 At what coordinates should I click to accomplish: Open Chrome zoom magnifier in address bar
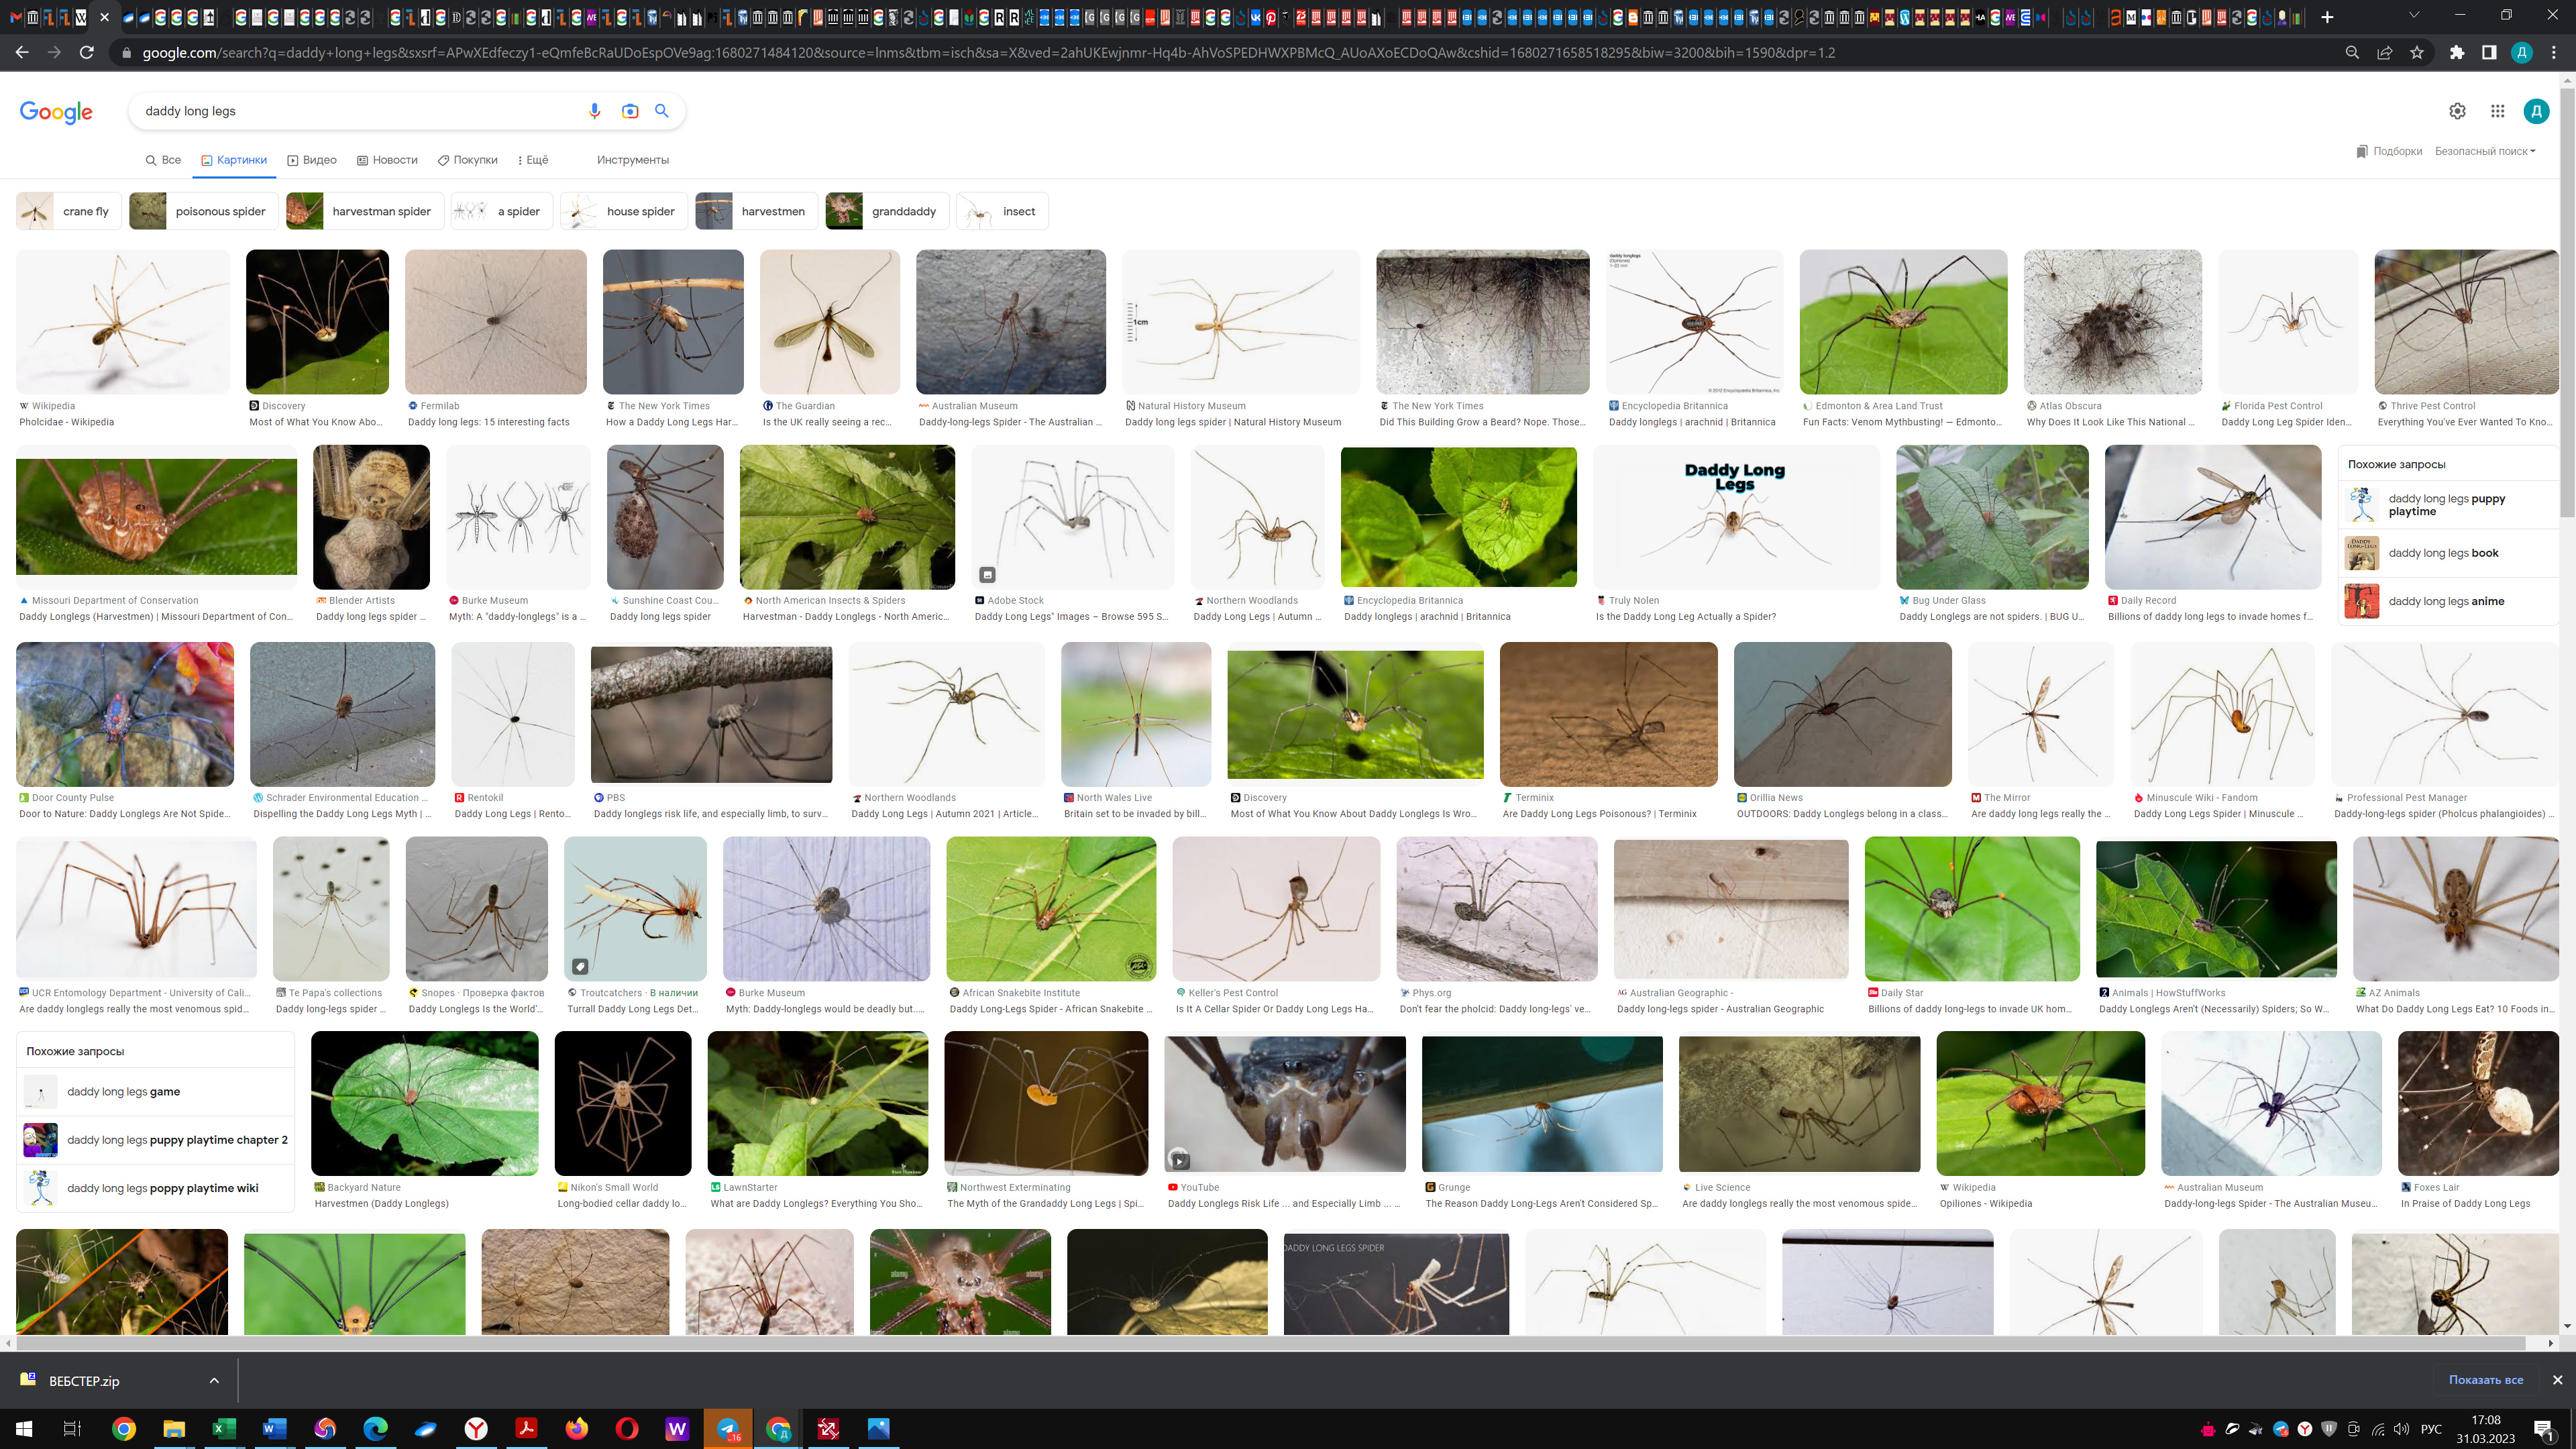[2352, 52]
